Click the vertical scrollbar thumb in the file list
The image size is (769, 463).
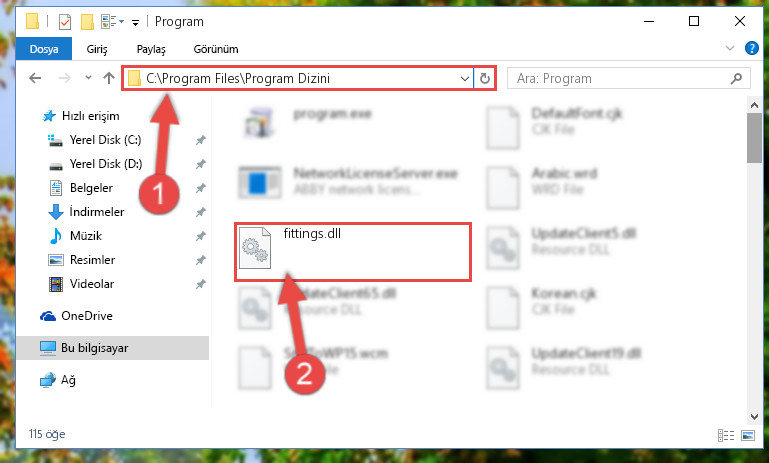point(754,138)
